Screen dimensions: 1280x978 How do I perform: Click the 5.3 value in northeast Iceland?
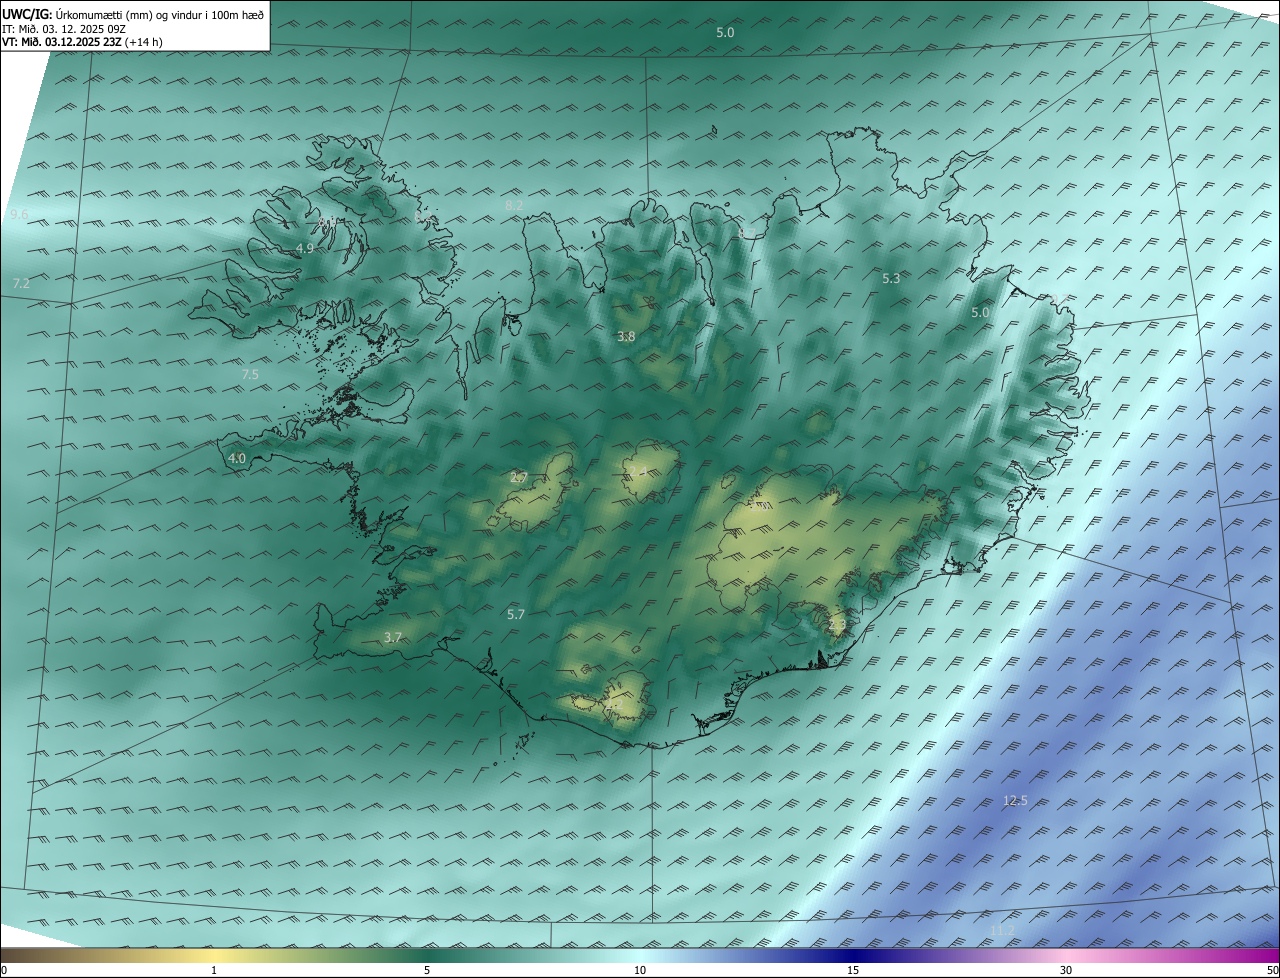tap(891, 279)
